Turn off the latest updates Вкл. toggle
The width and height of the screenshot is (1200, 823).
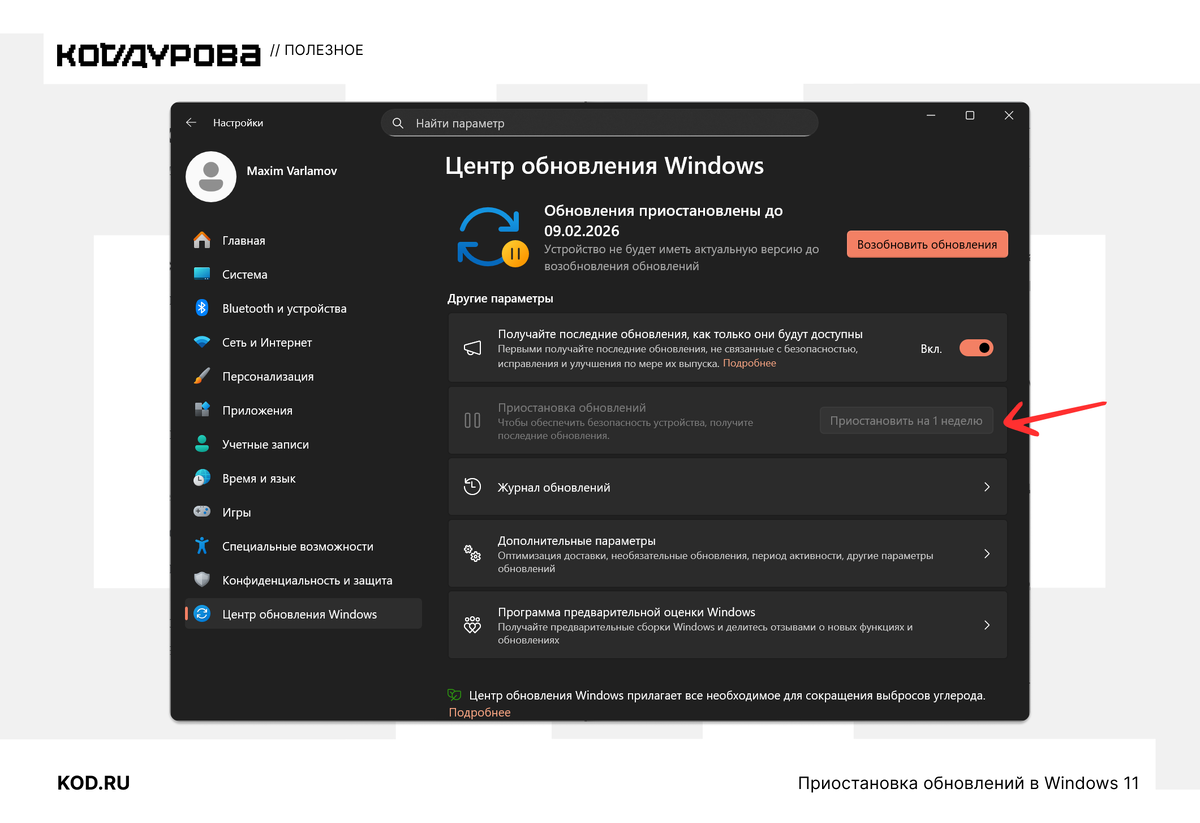point(976,348)
